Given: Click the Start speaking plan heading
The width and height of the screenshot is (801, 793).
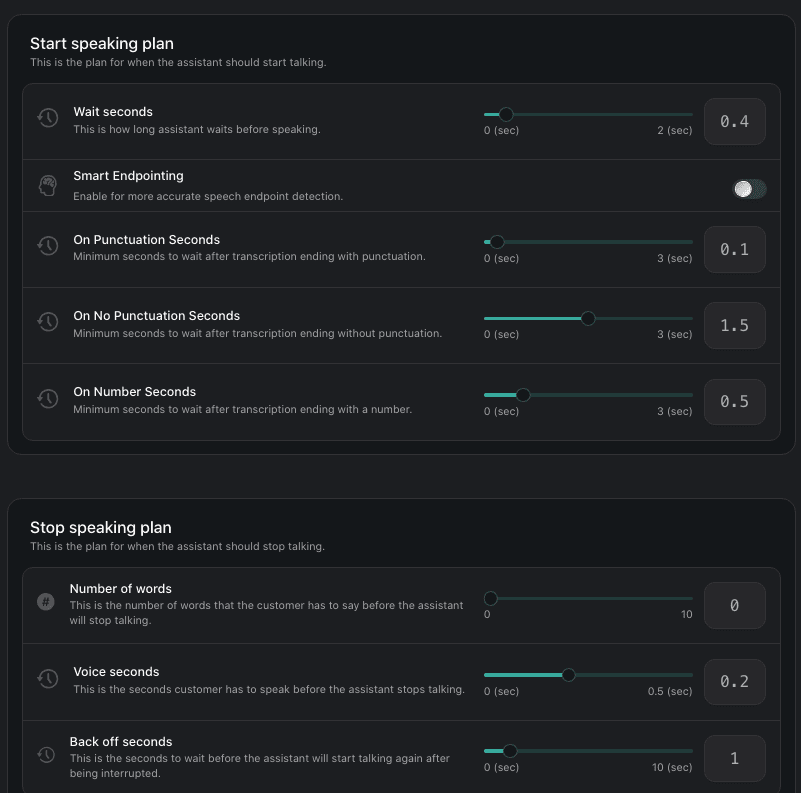Looking at the screenshot, I should tap(102, 43).
